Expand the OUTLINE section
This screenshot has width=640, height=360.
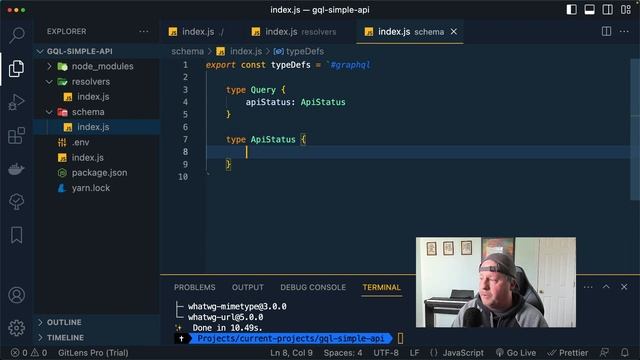96,322
